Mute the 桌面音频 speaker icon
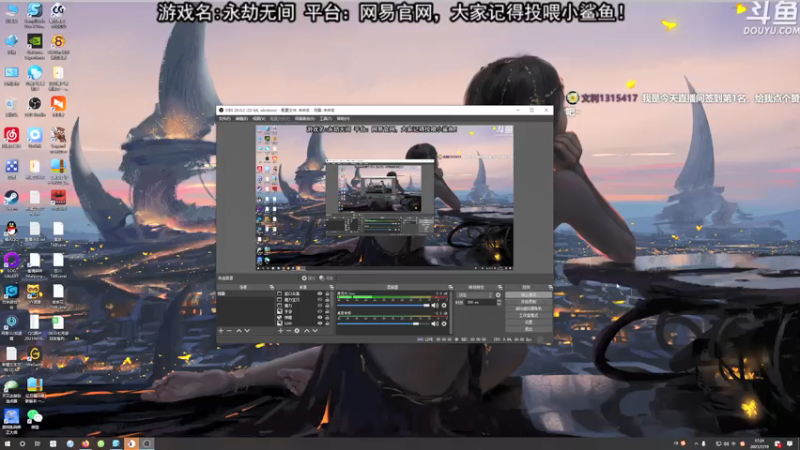The width and height of the screenshot is (800, 450). click(435, 323)
